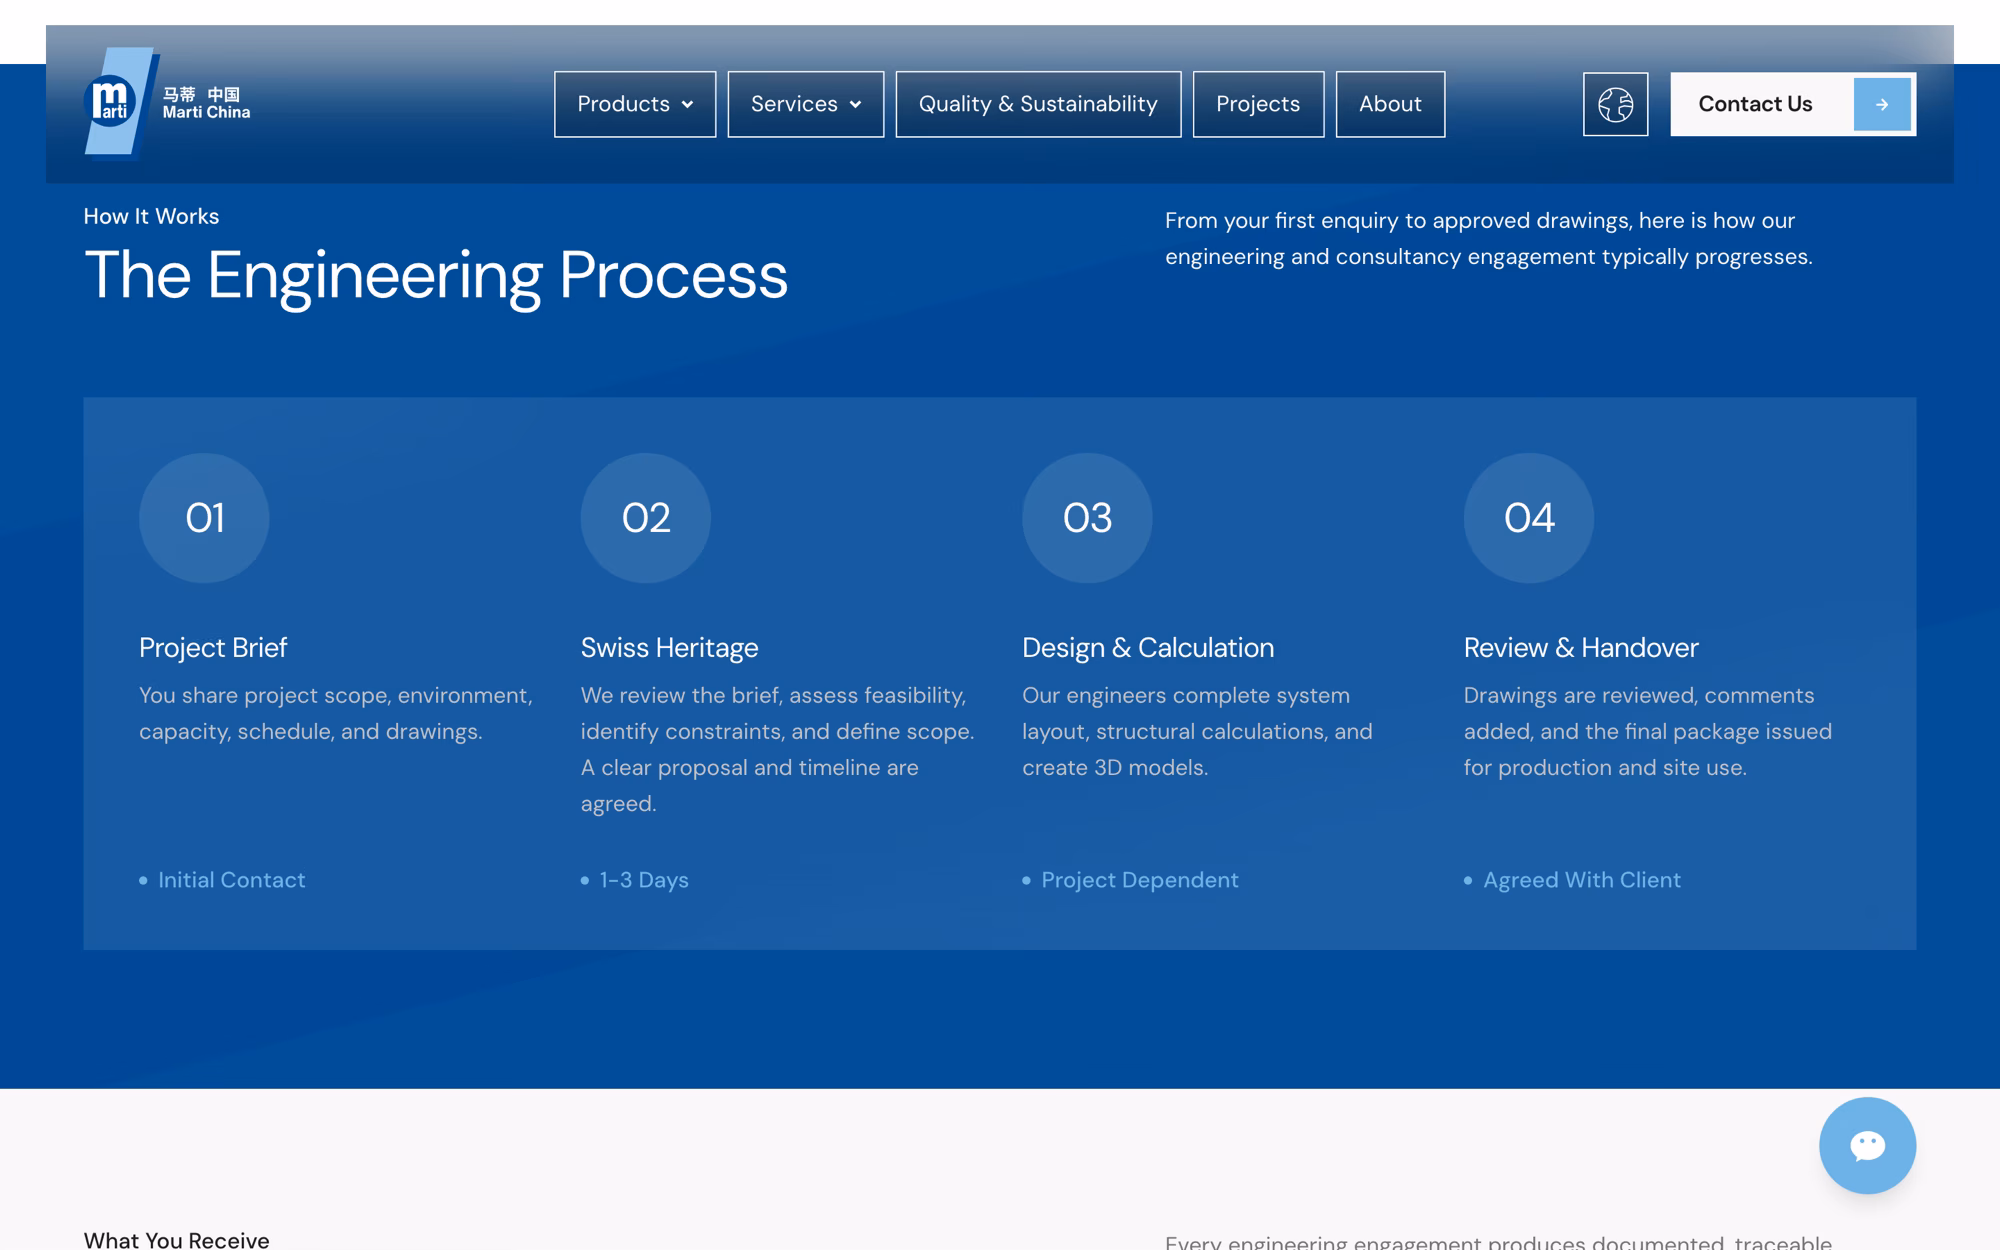Click the Review & Handover description text
Screen dimensions: 2000x1250
click(1648, 731)
